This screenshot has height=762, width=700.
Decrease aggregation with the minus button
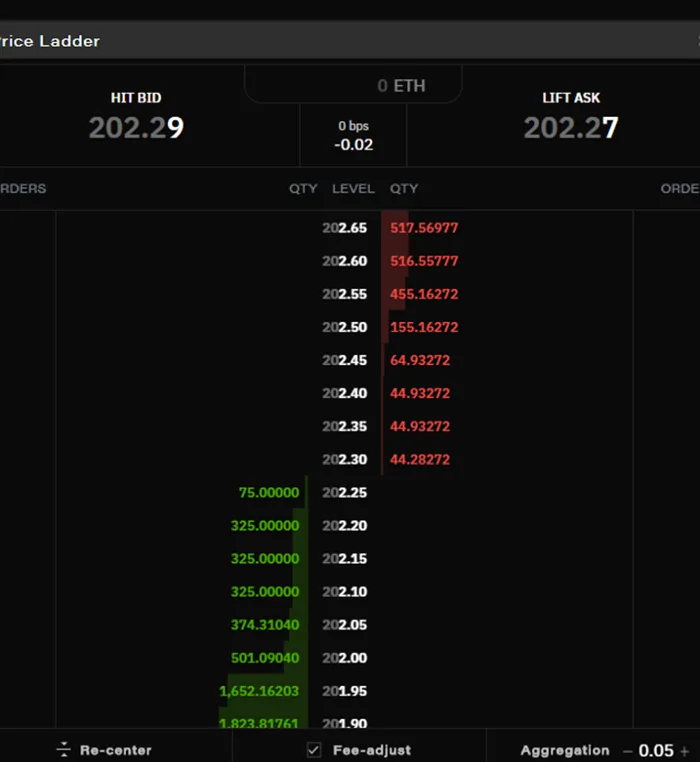point(627,751)
